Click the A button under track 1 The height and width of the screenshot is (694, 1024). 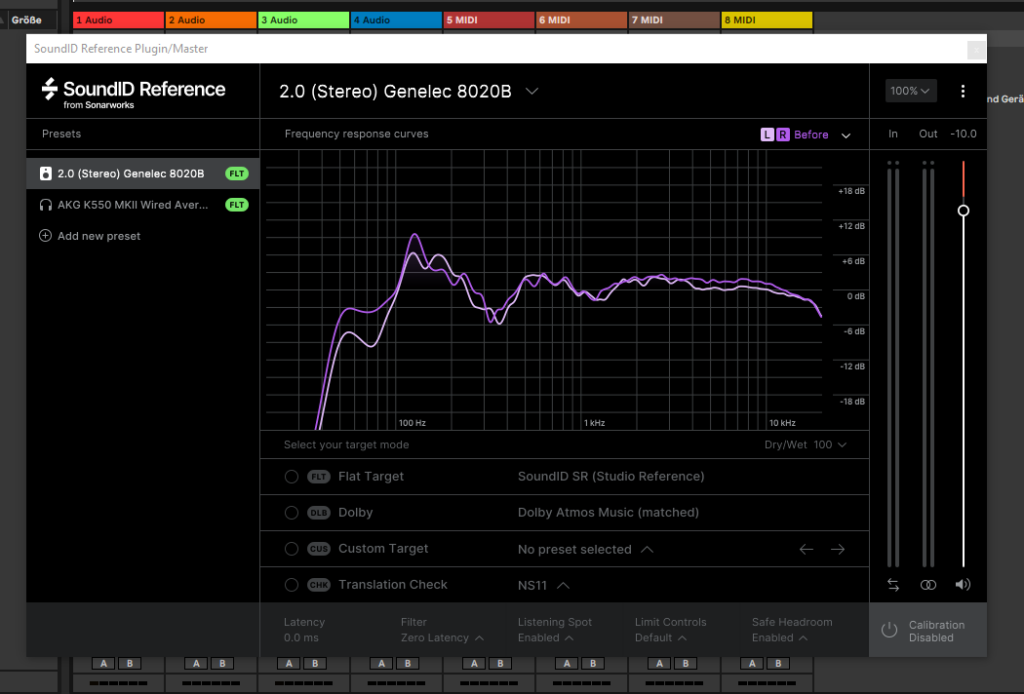(104, 663)
